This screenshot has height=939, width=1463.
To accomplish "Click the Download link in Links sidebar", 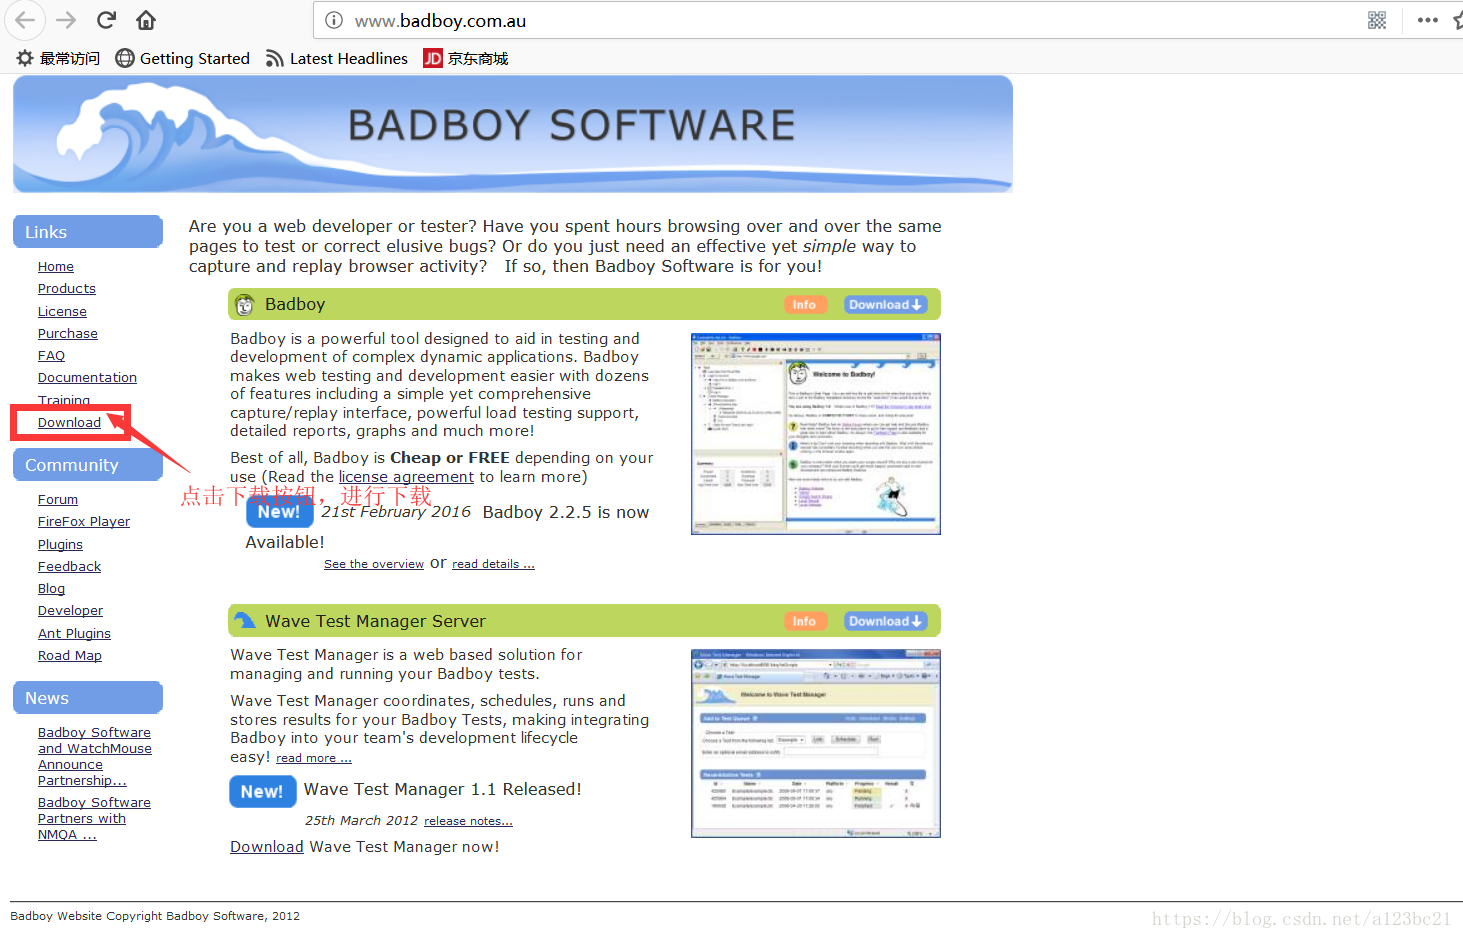I will 69,423.
